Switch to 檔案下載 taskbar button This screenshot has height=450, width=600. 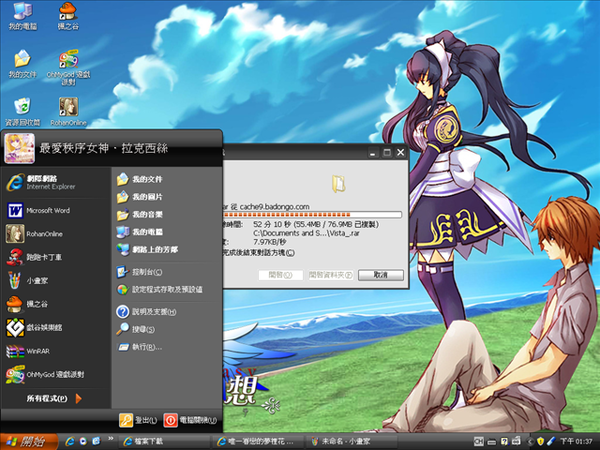165,442
